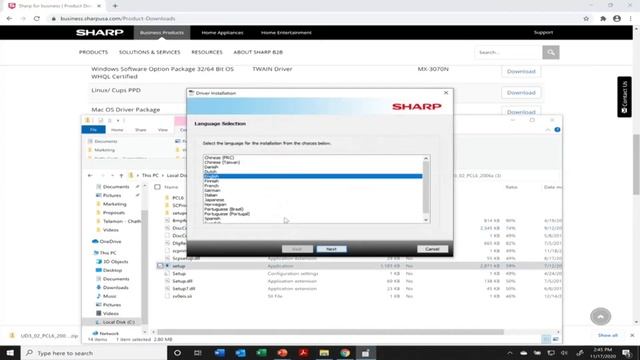Open the Excel taskbar icon
The image size is (640, 360).
tap(261, 353)
